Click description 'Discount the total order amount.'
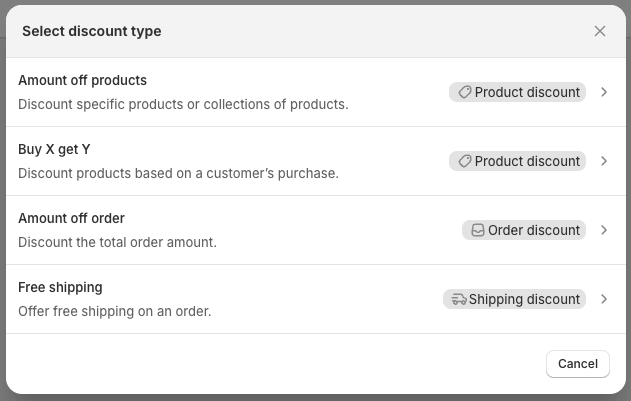631x401 pixels. pos(118,242)
